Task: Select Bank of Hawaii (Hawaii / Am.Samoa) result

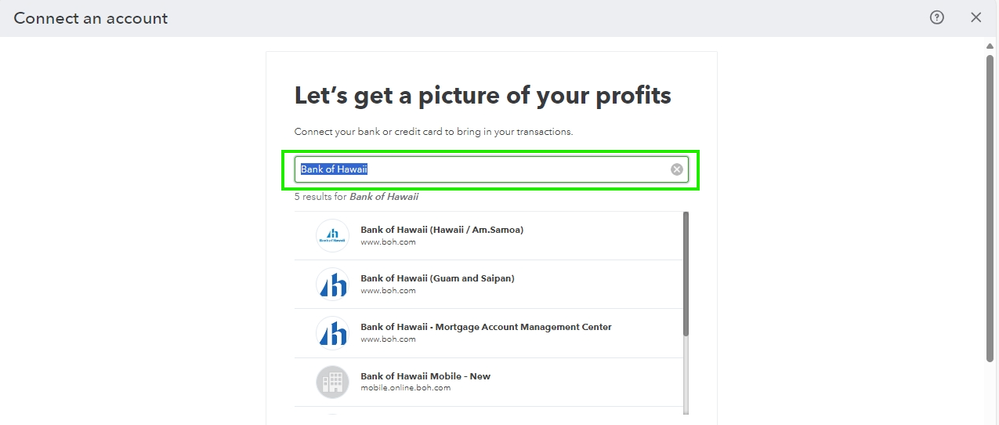Action: pyautogui.click(x=441, y=230)
